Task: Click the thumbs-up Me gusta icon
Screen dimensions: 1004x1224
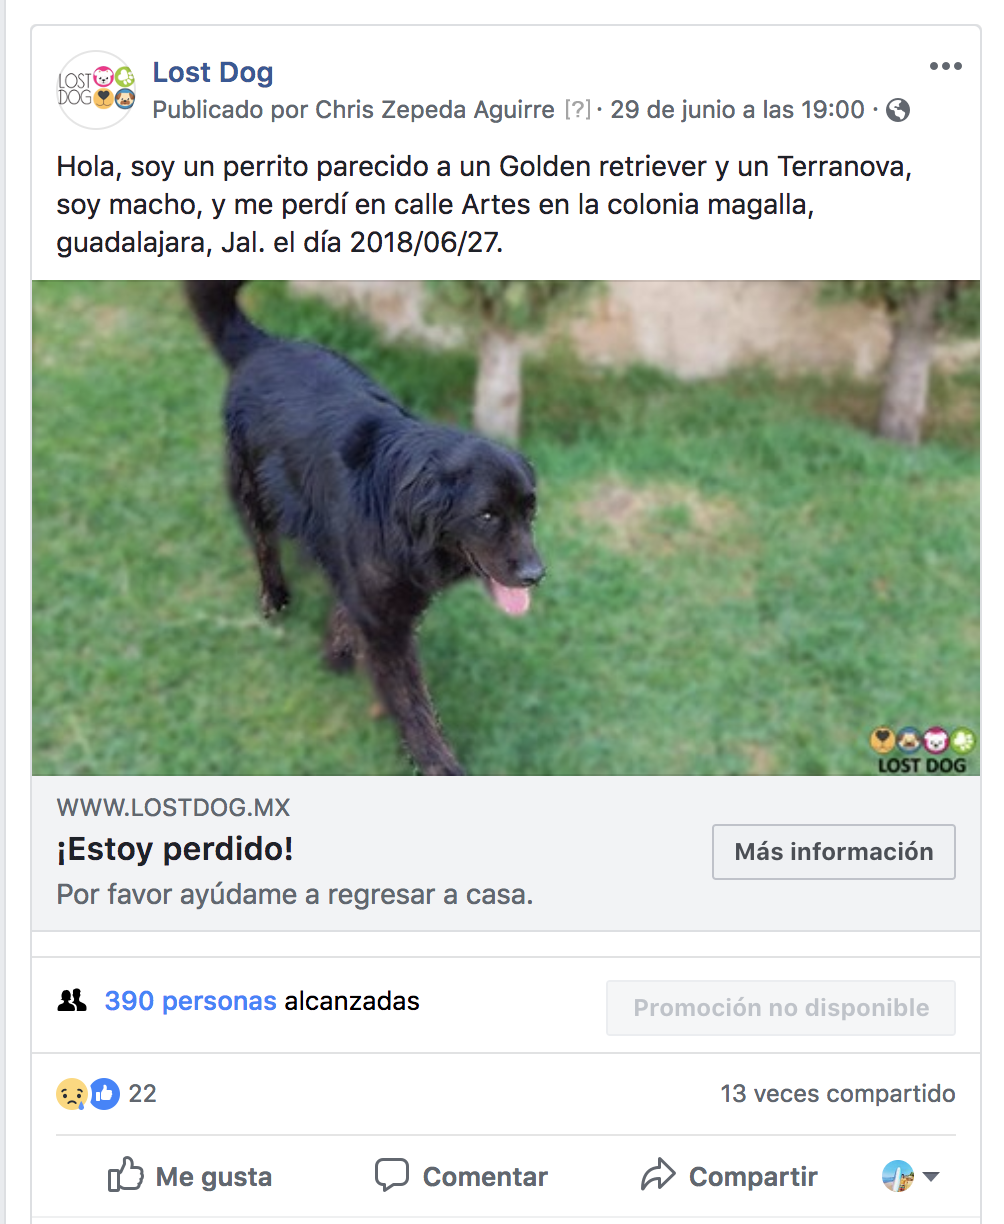Action: click(125, 1175)
